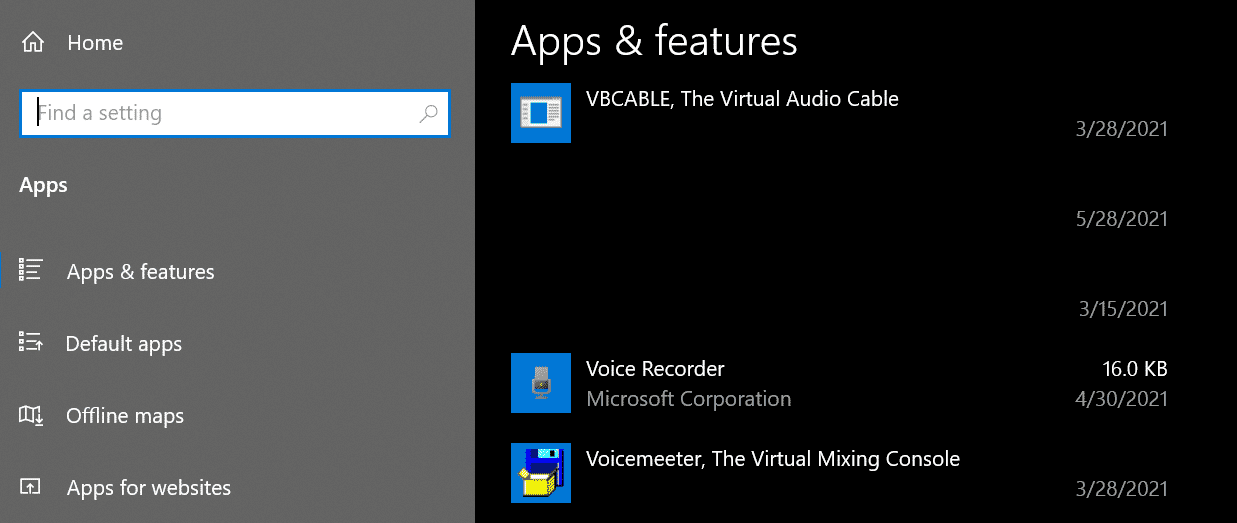Open Default apps settings page

coord(124,344)
